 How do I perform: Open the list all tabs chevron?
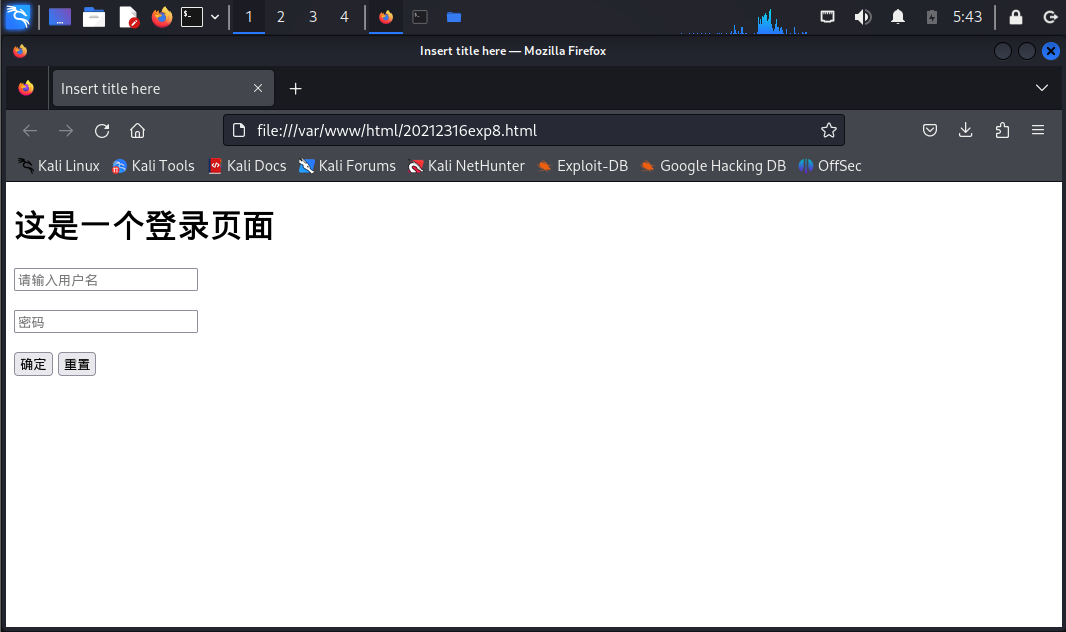(x=1042, y=88)
